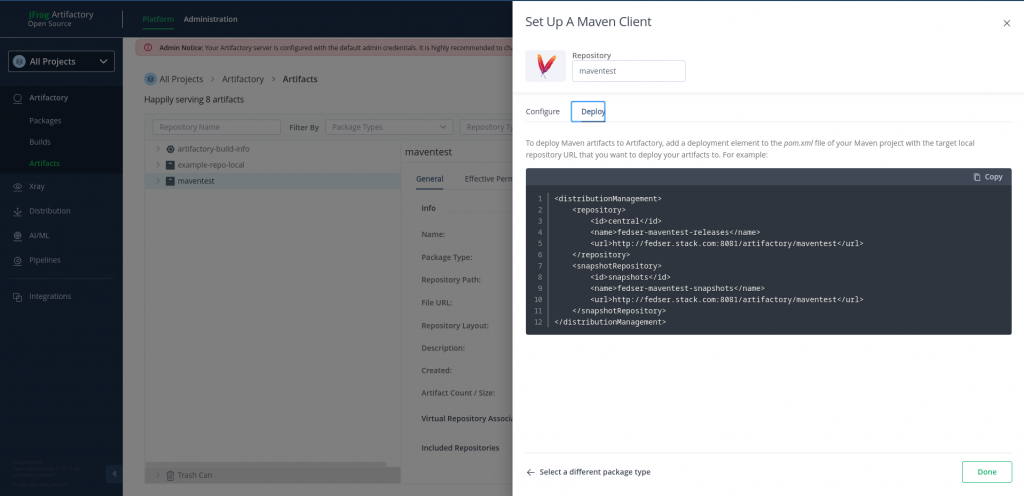The width and height of the screenshot is (1024, 496).
Task: Switch to the Configure tab
Action: [x=543, y=112]
